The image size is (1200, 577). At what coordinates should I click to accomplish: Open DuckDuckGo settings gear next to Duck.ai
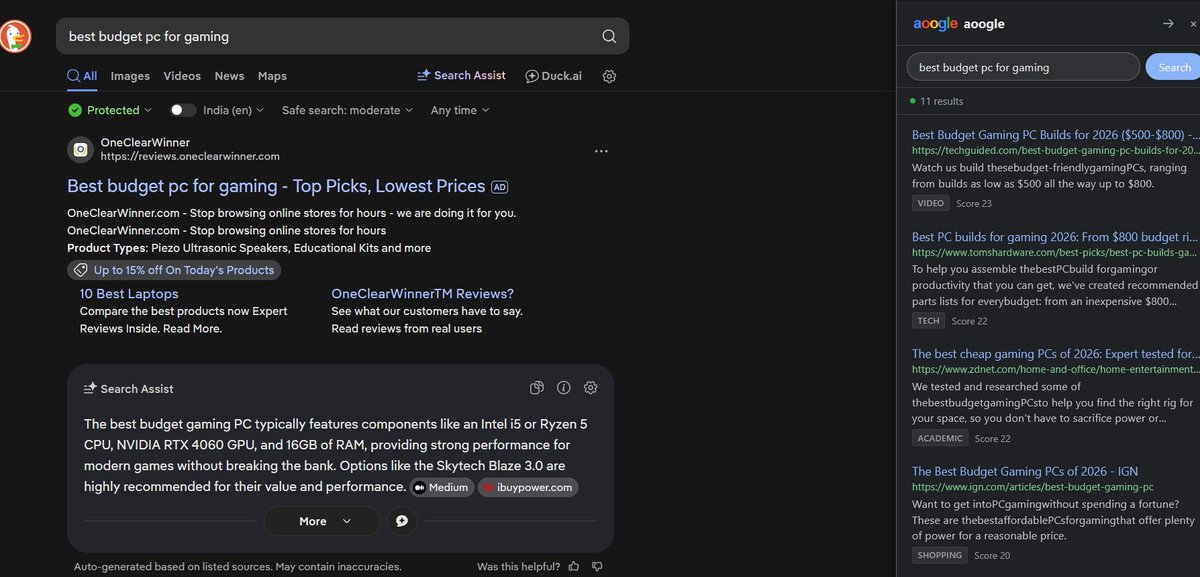pyautogui.click(x=609, y=76)
